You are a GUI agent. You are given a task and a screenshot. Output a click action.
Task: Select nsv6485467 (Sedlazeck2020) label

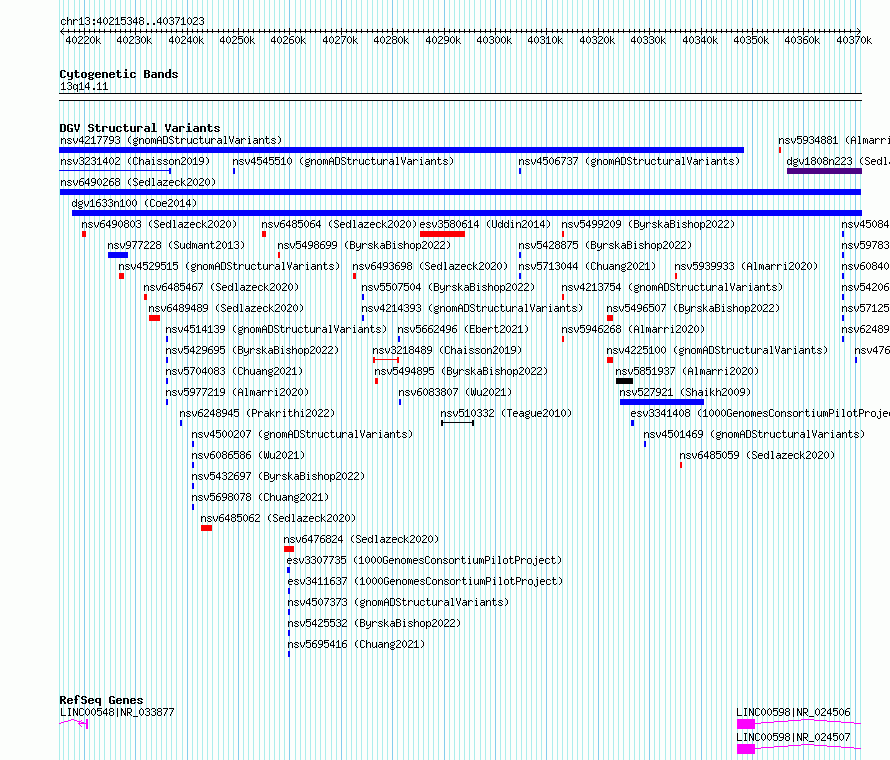click(221, 287)
